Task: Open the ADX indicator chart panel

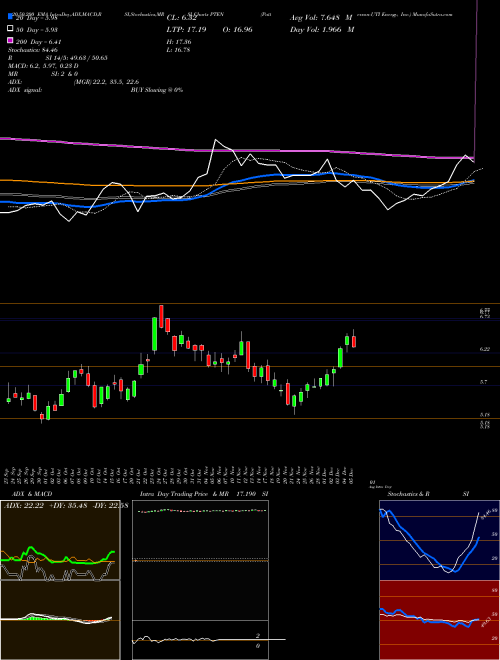Action: point(60,540)
